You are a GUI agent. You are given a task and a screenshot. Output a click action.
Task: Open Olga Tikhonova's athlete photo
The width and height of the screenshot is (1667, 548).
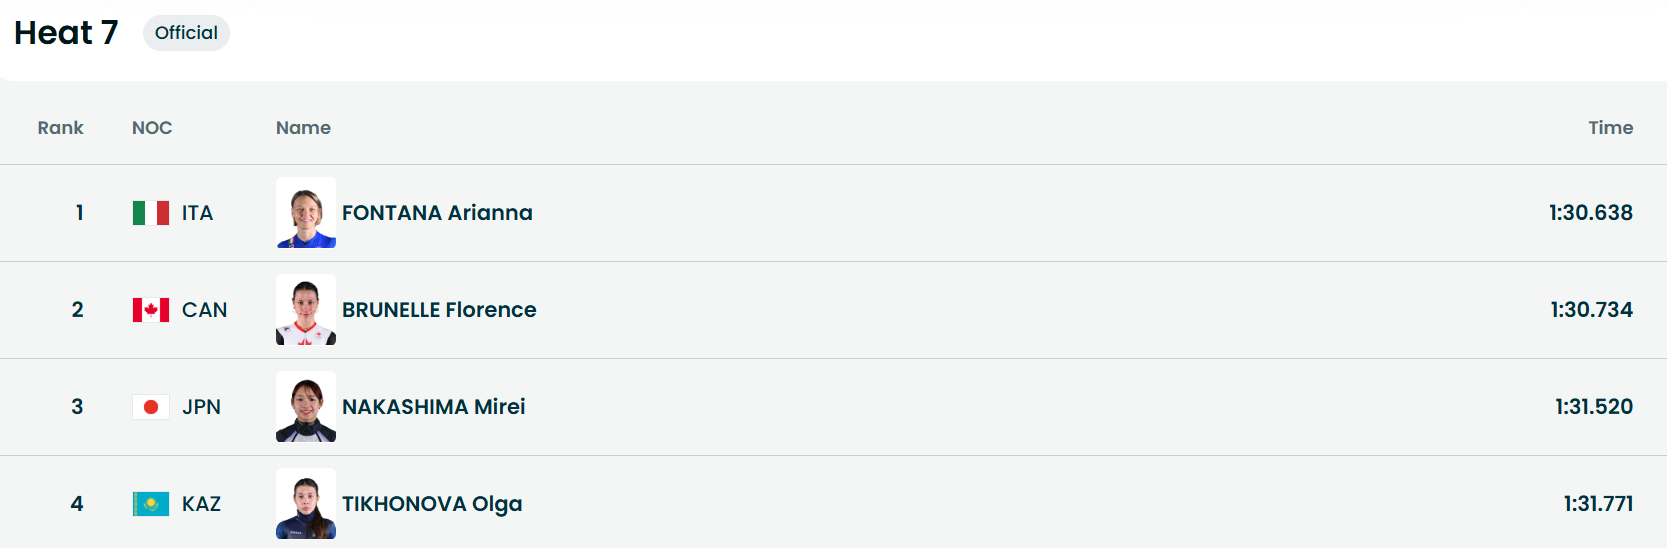(306, 504)
